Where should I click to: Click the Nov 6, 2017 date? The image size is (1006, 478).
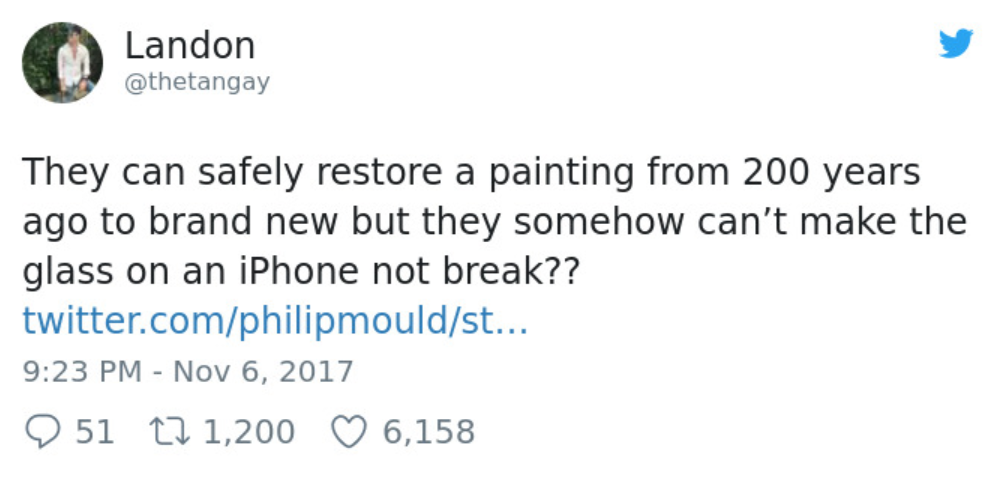[x=264, y=372]
